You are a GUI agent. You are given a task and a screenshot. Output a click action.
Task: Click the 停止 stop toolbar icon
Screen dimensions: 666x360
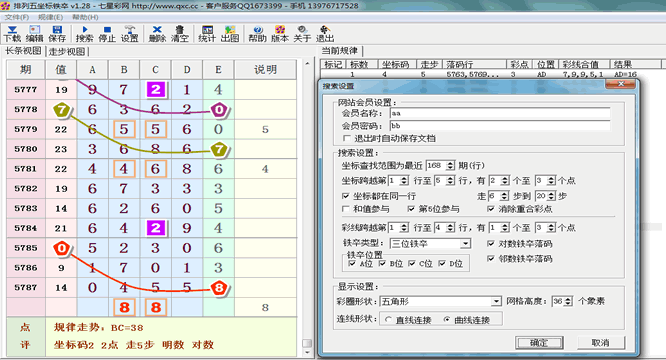coord(107,34)
